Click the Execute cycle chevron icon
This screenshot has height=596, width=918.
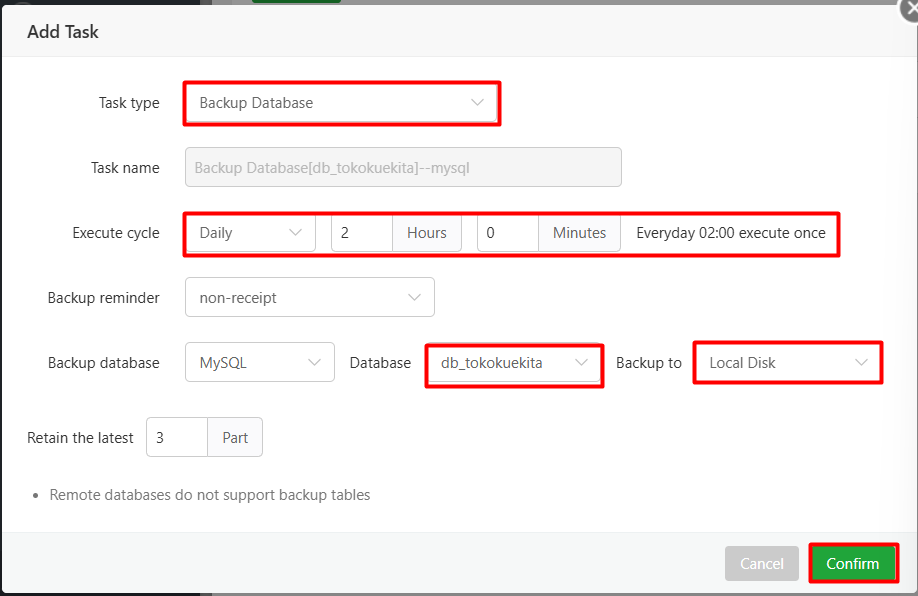click(x=297, y=232)
